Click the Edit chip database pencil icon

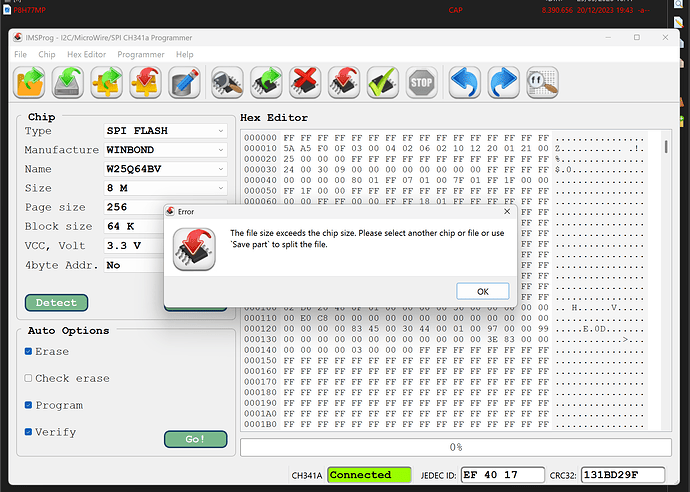coord(184,82)
